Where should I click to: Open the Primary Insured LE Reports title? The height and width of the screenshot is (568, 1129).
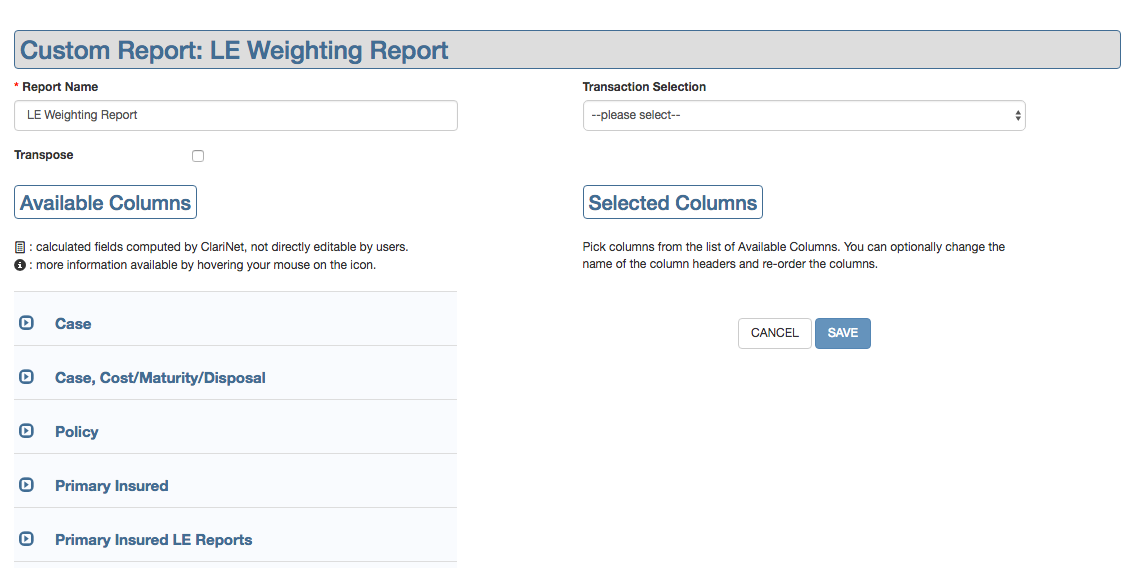(153, 540)
